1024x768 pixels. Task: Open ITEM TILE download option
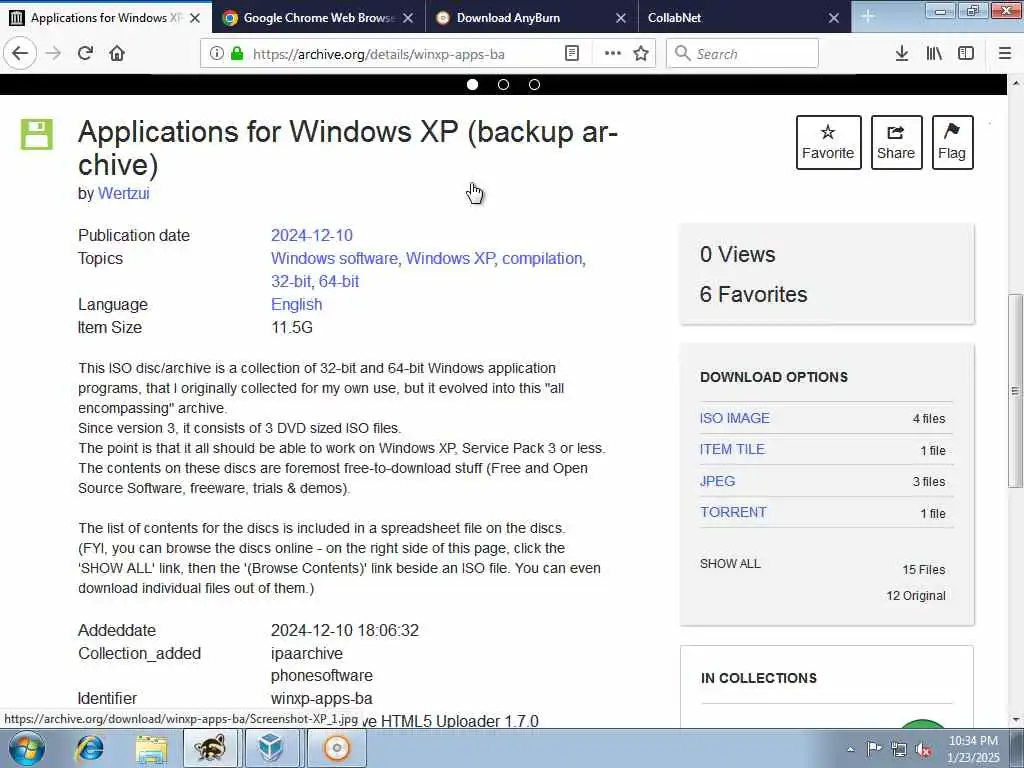(732, 449)
